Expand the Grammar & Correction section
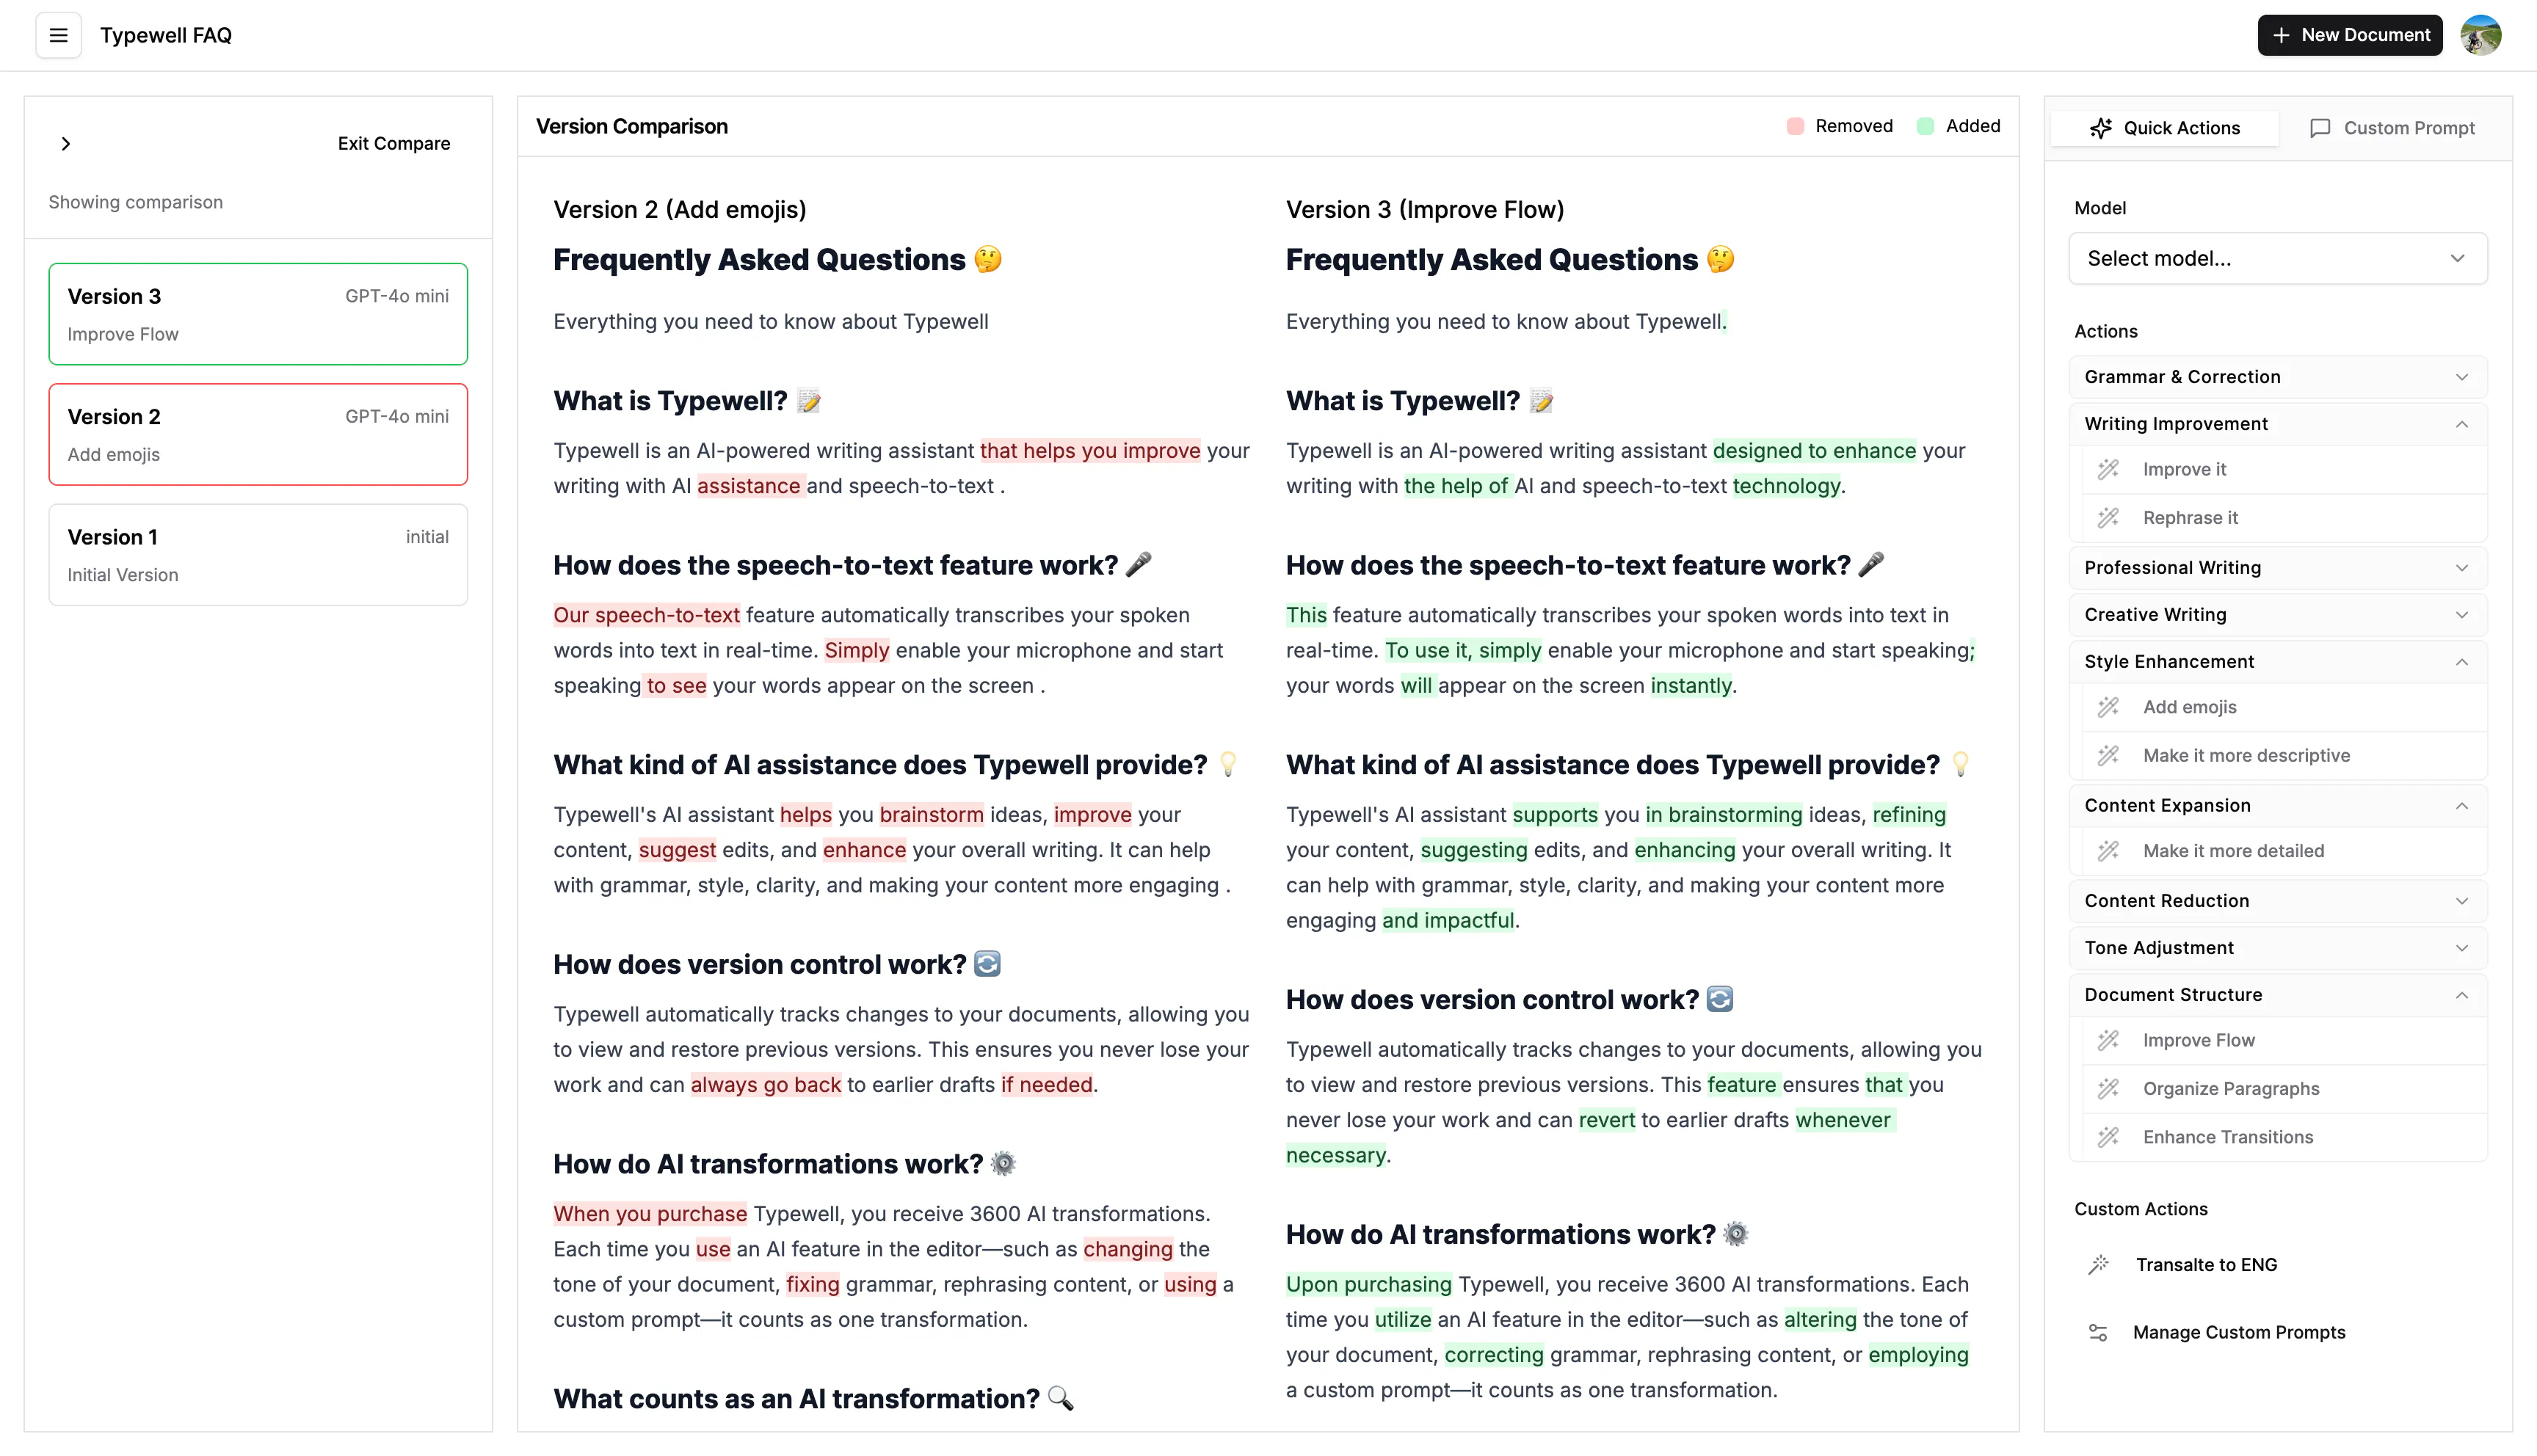Image resolution: width=2537 pixels, height=1456 pixels. [x=2277, y=377]
